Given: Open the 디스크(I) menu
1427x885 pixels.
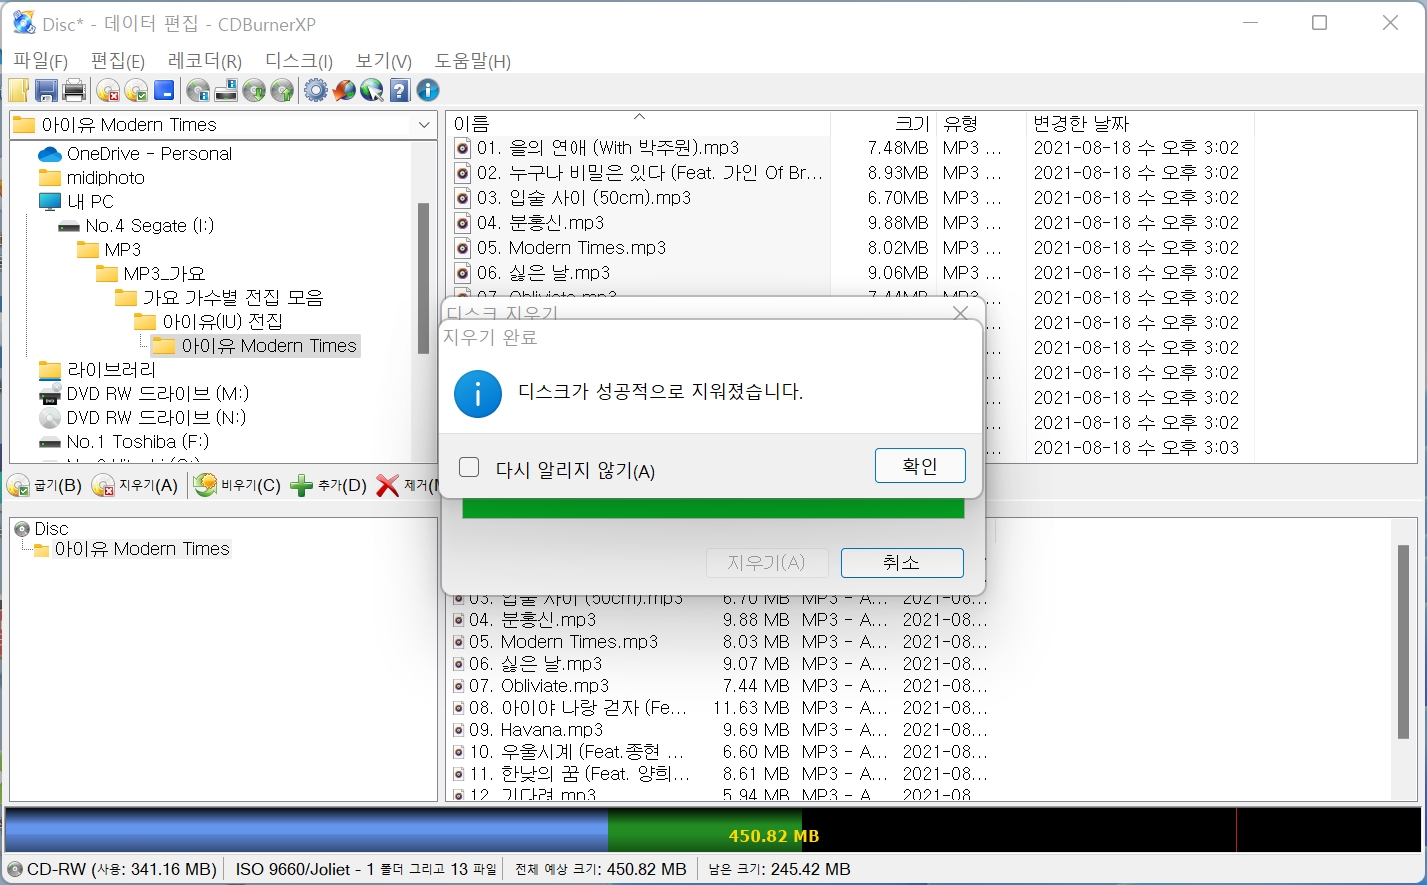Looking at the screenshot, I should point(299,61).
